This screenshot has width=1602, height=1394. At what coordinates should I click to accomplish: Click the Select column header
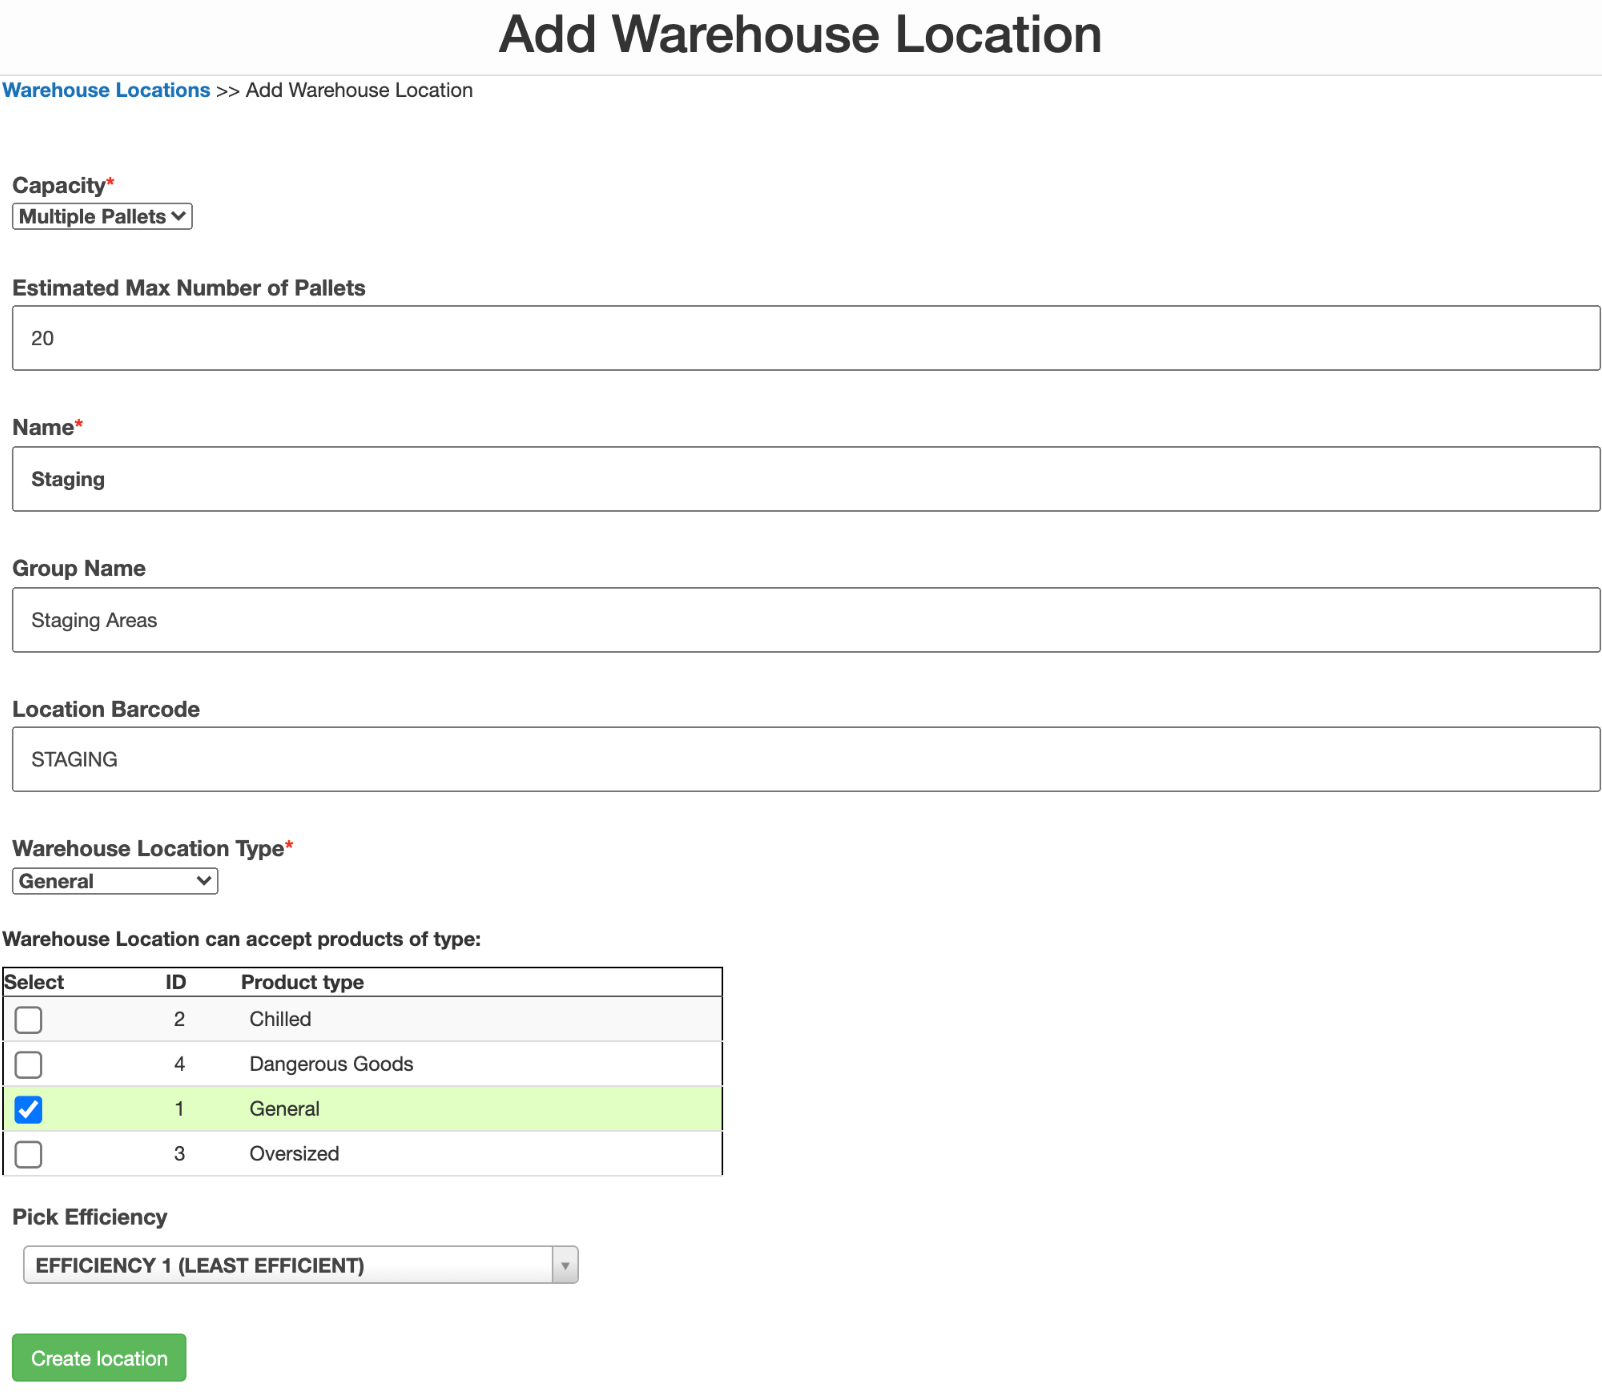click(x=33, y=982)
